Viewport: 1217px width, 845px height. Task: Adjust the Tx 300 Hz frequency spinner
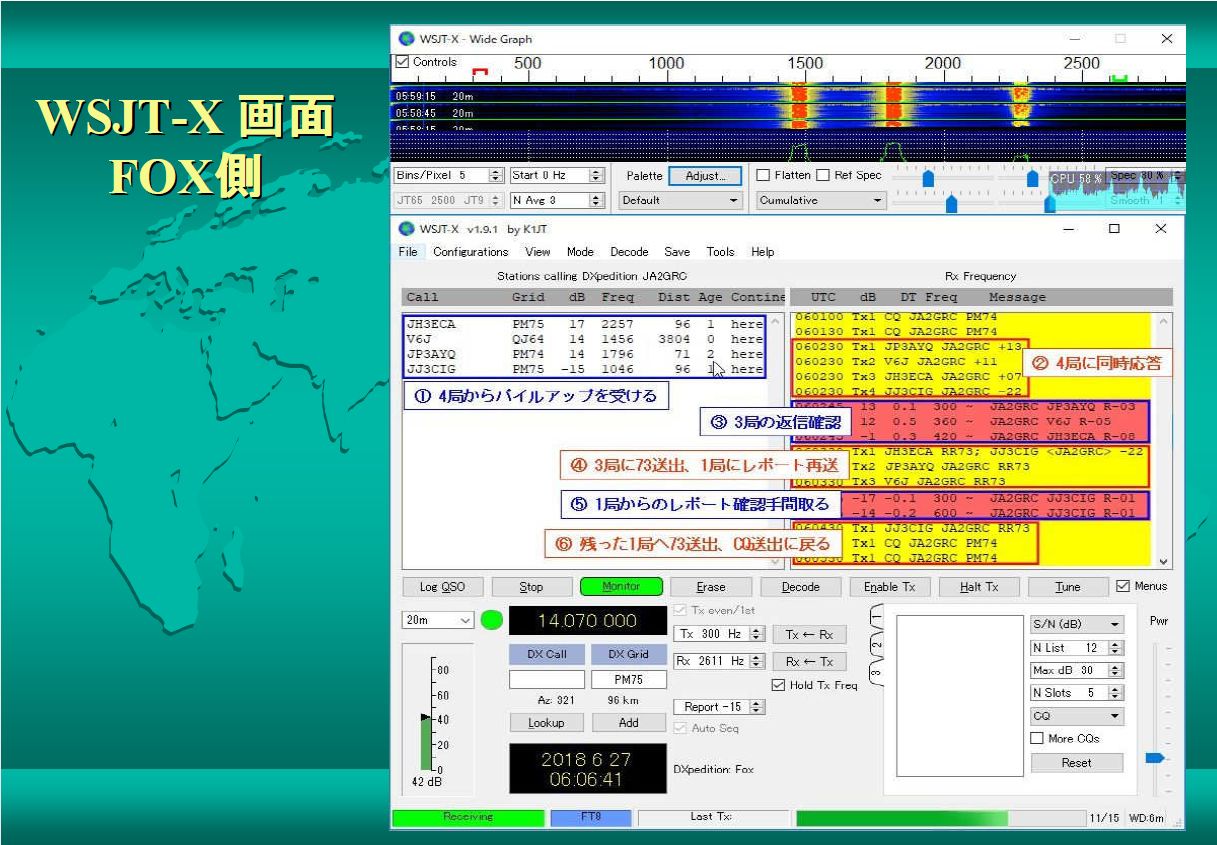tap(759, 634)
